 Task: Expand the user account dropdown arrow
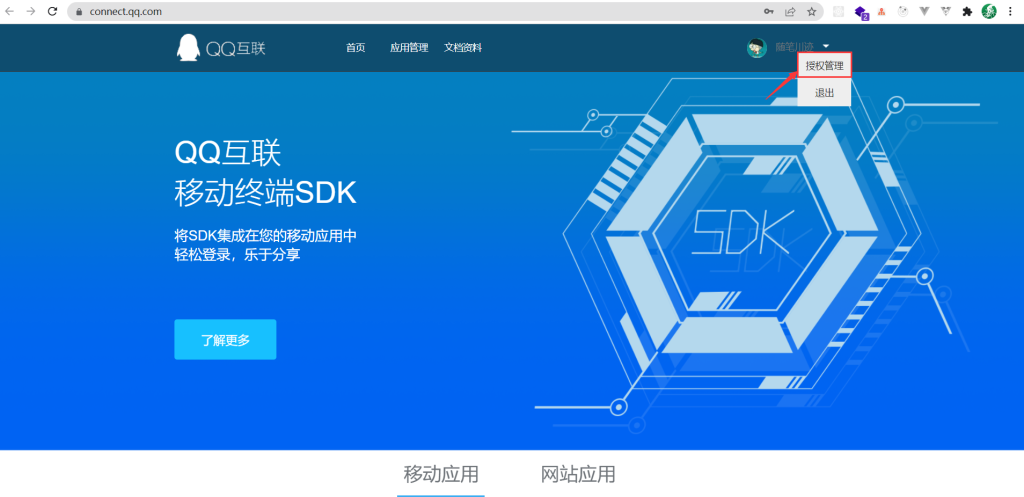coord(826,46)
